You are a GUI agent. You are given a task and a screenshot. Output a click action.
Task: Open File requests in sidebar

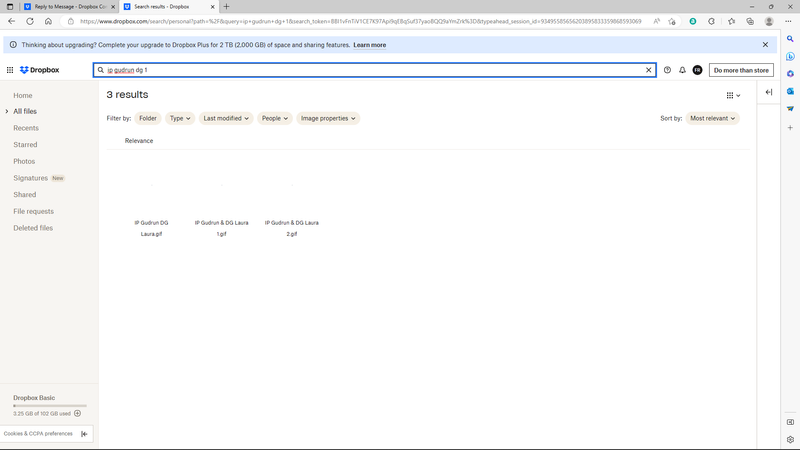click(33, 211)
